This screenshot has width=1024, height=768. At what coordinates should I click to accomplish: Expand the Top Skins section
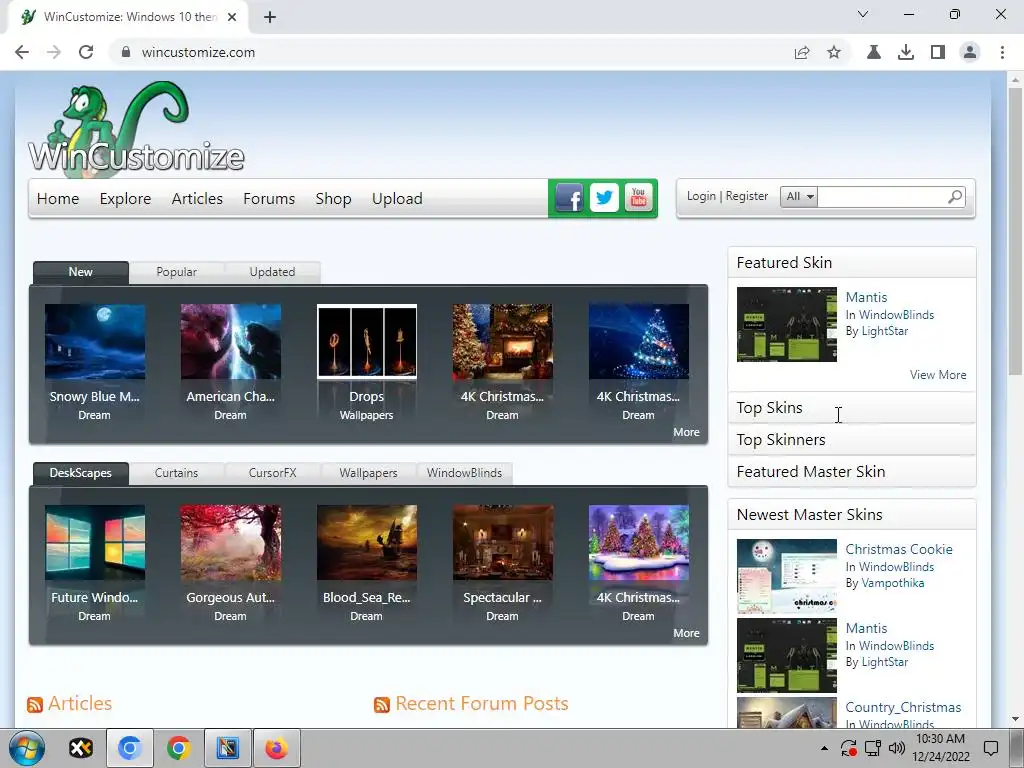click(x=852, y=408)
